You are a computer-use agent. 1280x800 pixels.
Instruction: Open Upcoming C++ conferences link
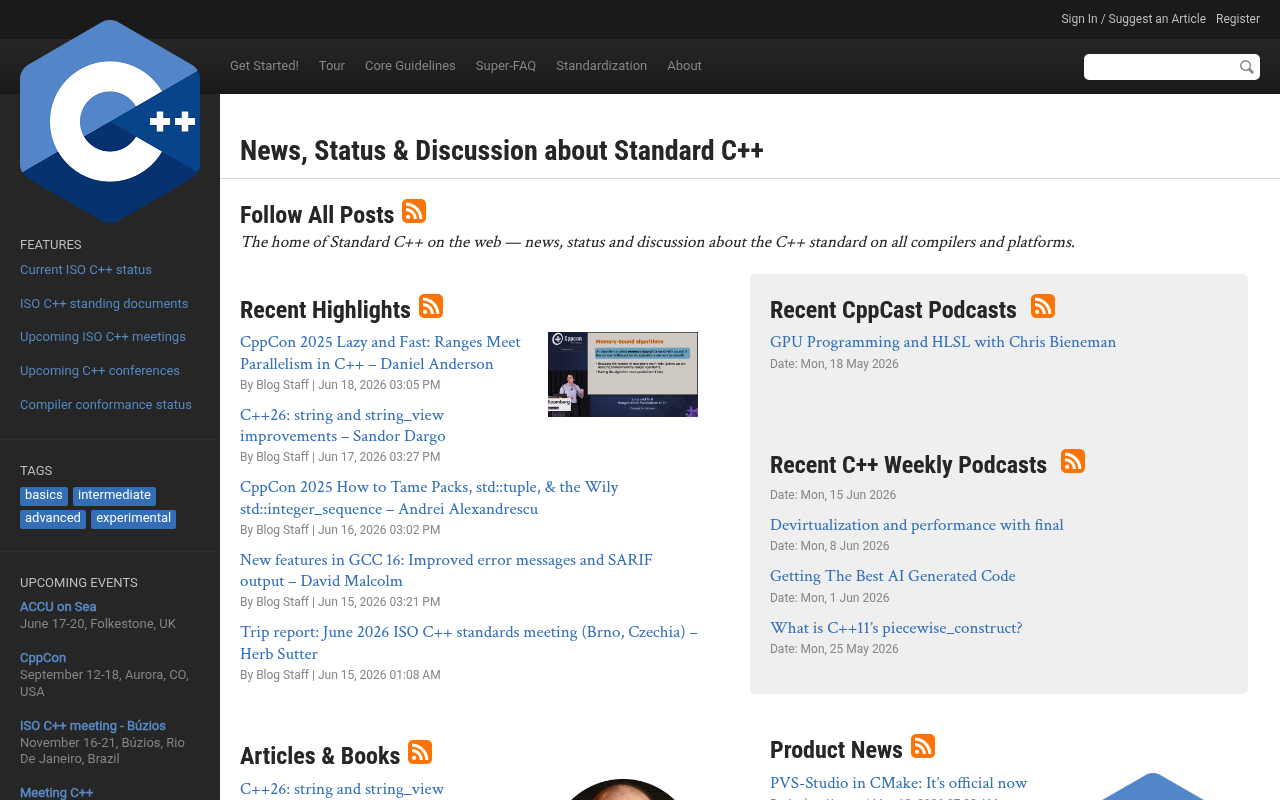coord(100,371)
